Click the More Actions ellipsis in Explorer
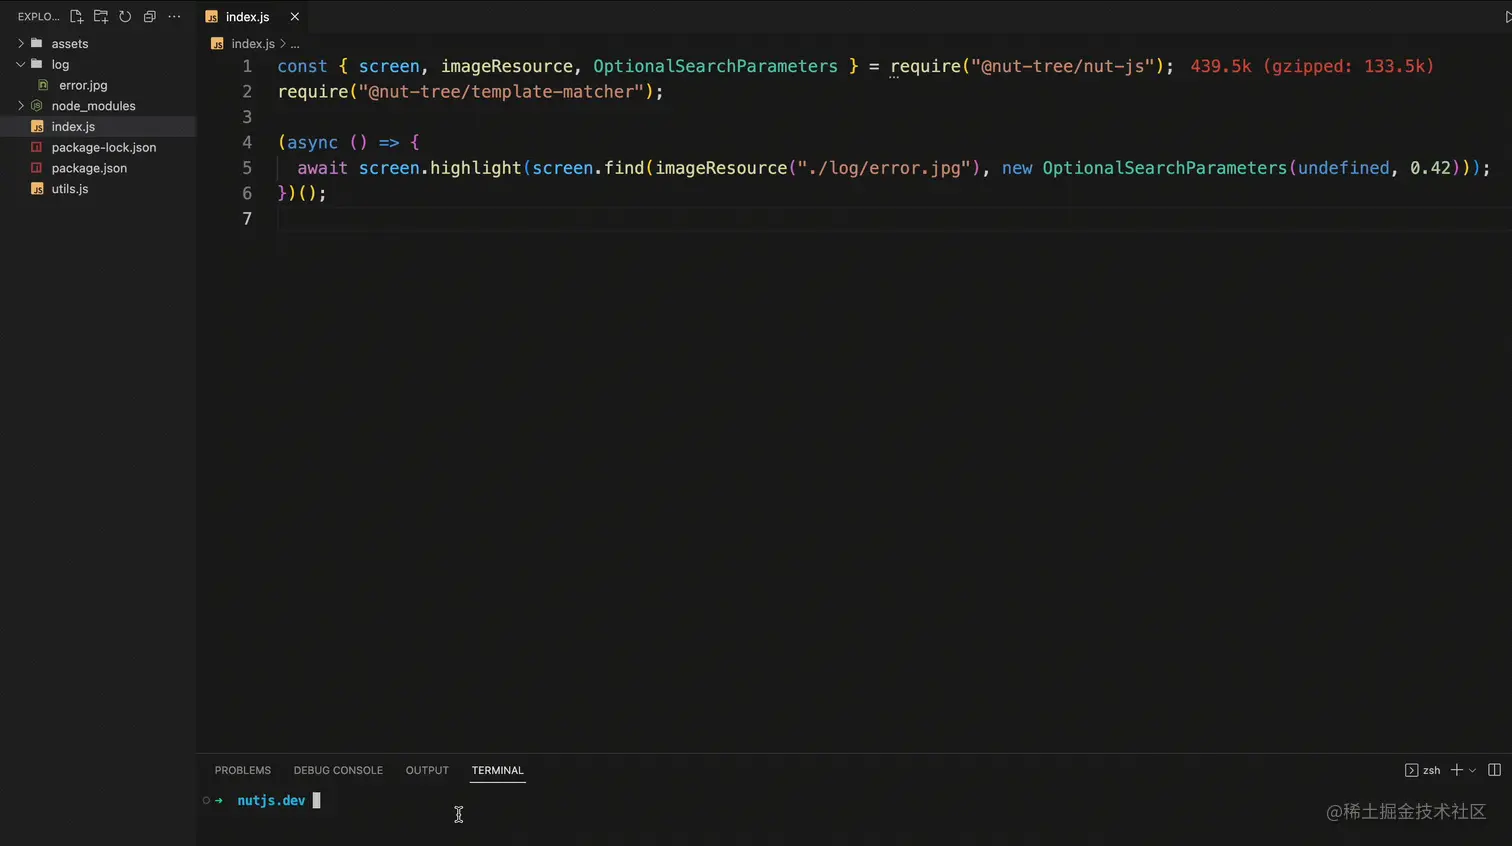 click(174, 17)
